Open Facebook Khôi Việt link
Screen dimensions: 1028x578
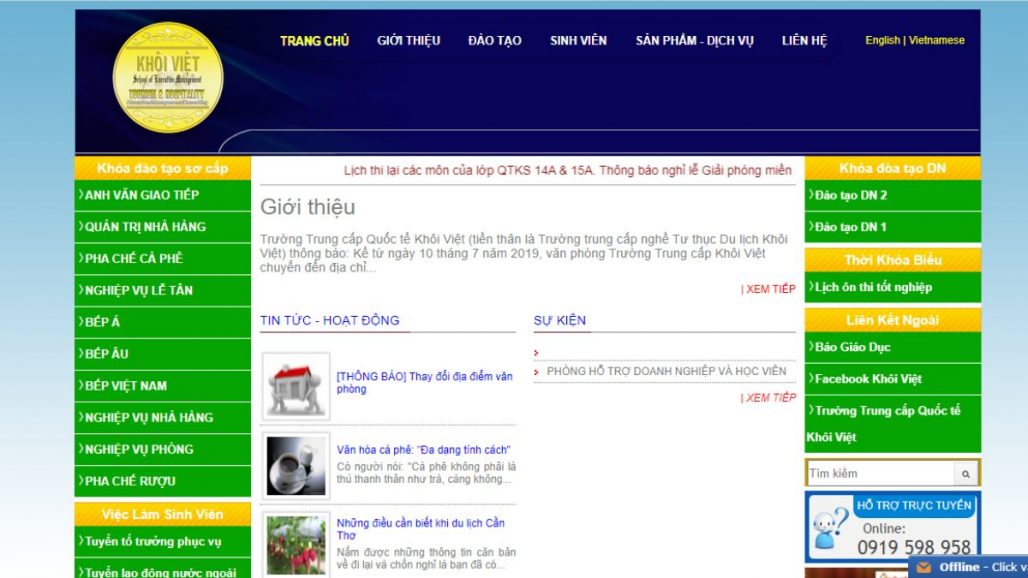893,379
